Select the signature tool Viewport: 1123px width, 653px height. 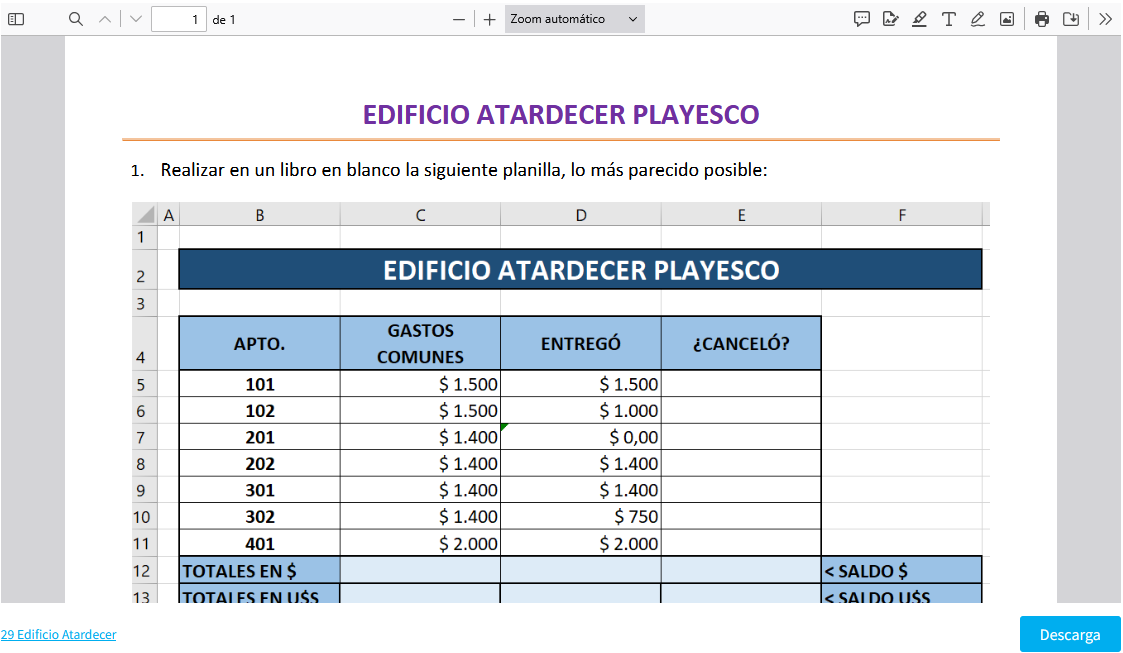(890, 19)
